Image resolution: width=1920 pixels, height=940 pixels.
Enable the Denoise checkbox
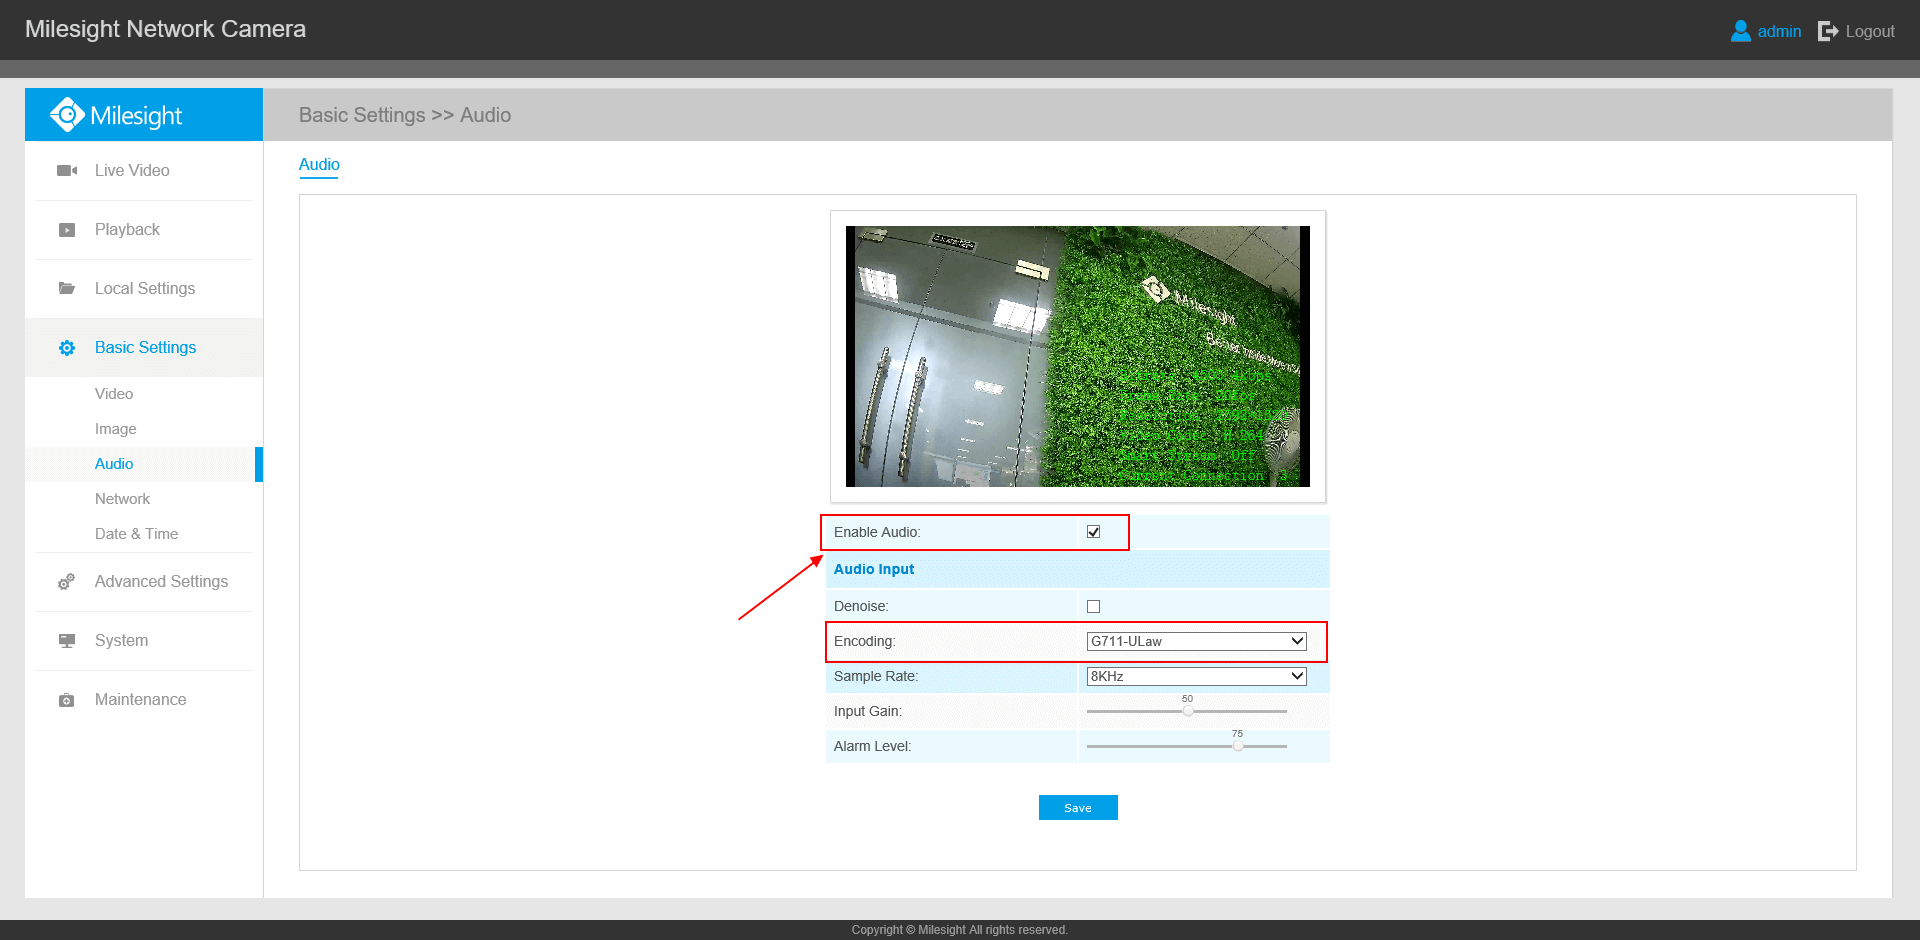tap(1093, 605)
